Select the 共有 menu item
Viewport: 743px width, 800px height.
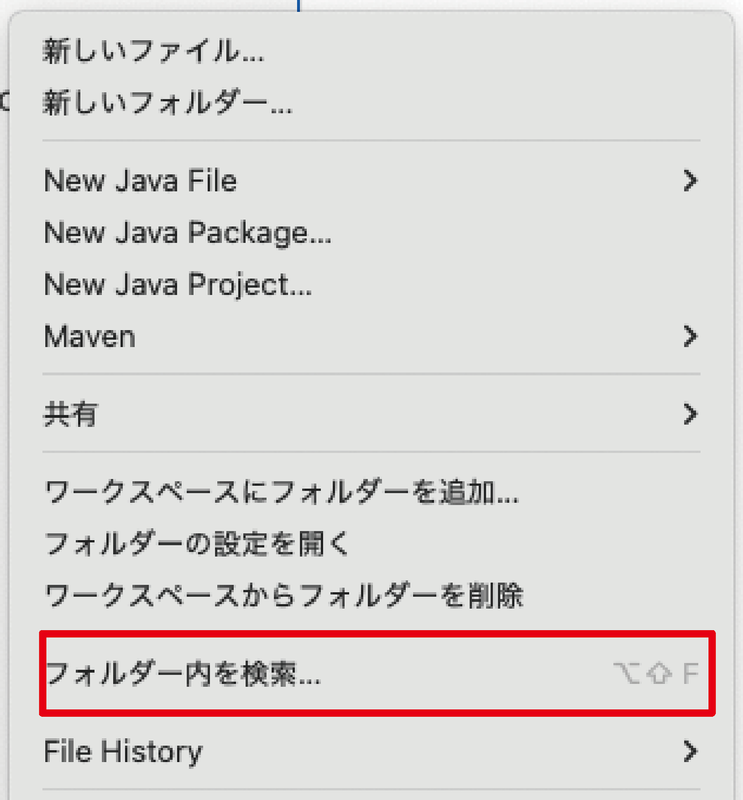[70, 413]
